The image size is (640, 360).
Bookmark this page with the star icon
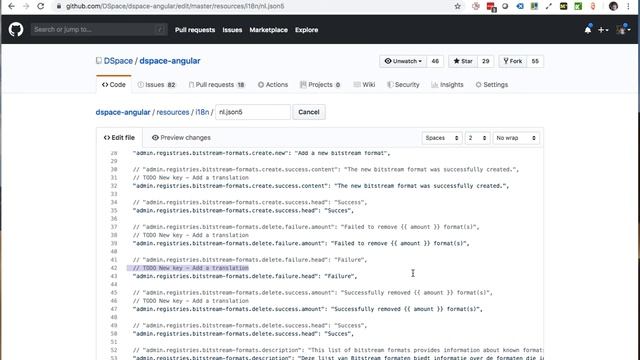(x=458, y=6)
